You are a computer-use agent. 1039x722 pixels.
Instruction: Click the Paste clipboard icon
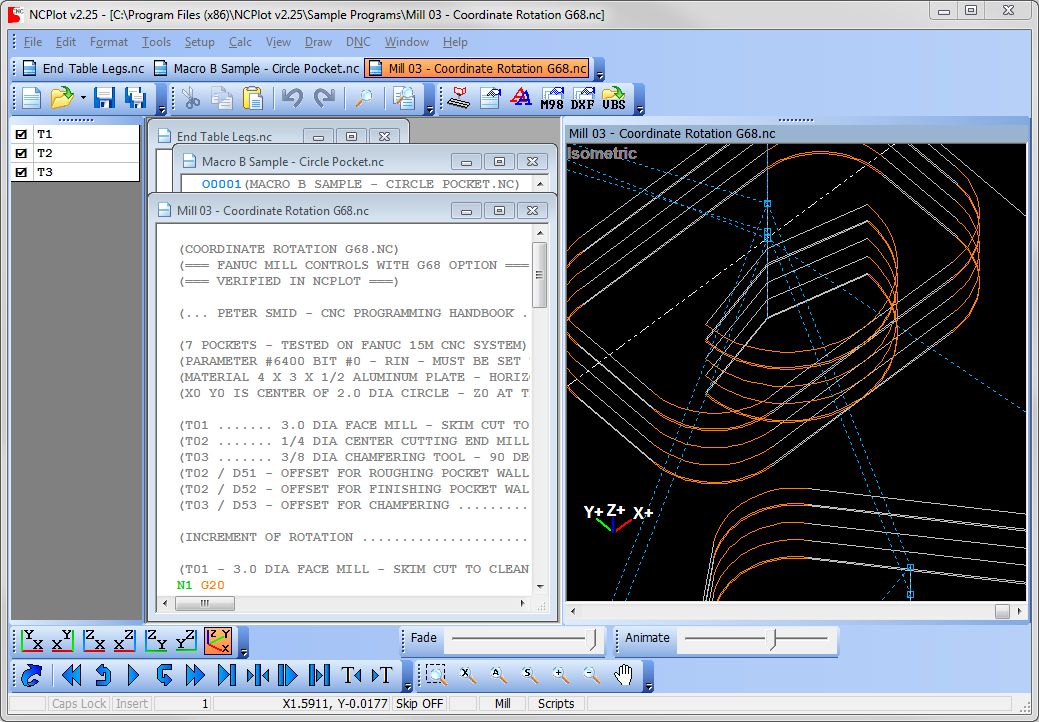(x=252, y=98)
